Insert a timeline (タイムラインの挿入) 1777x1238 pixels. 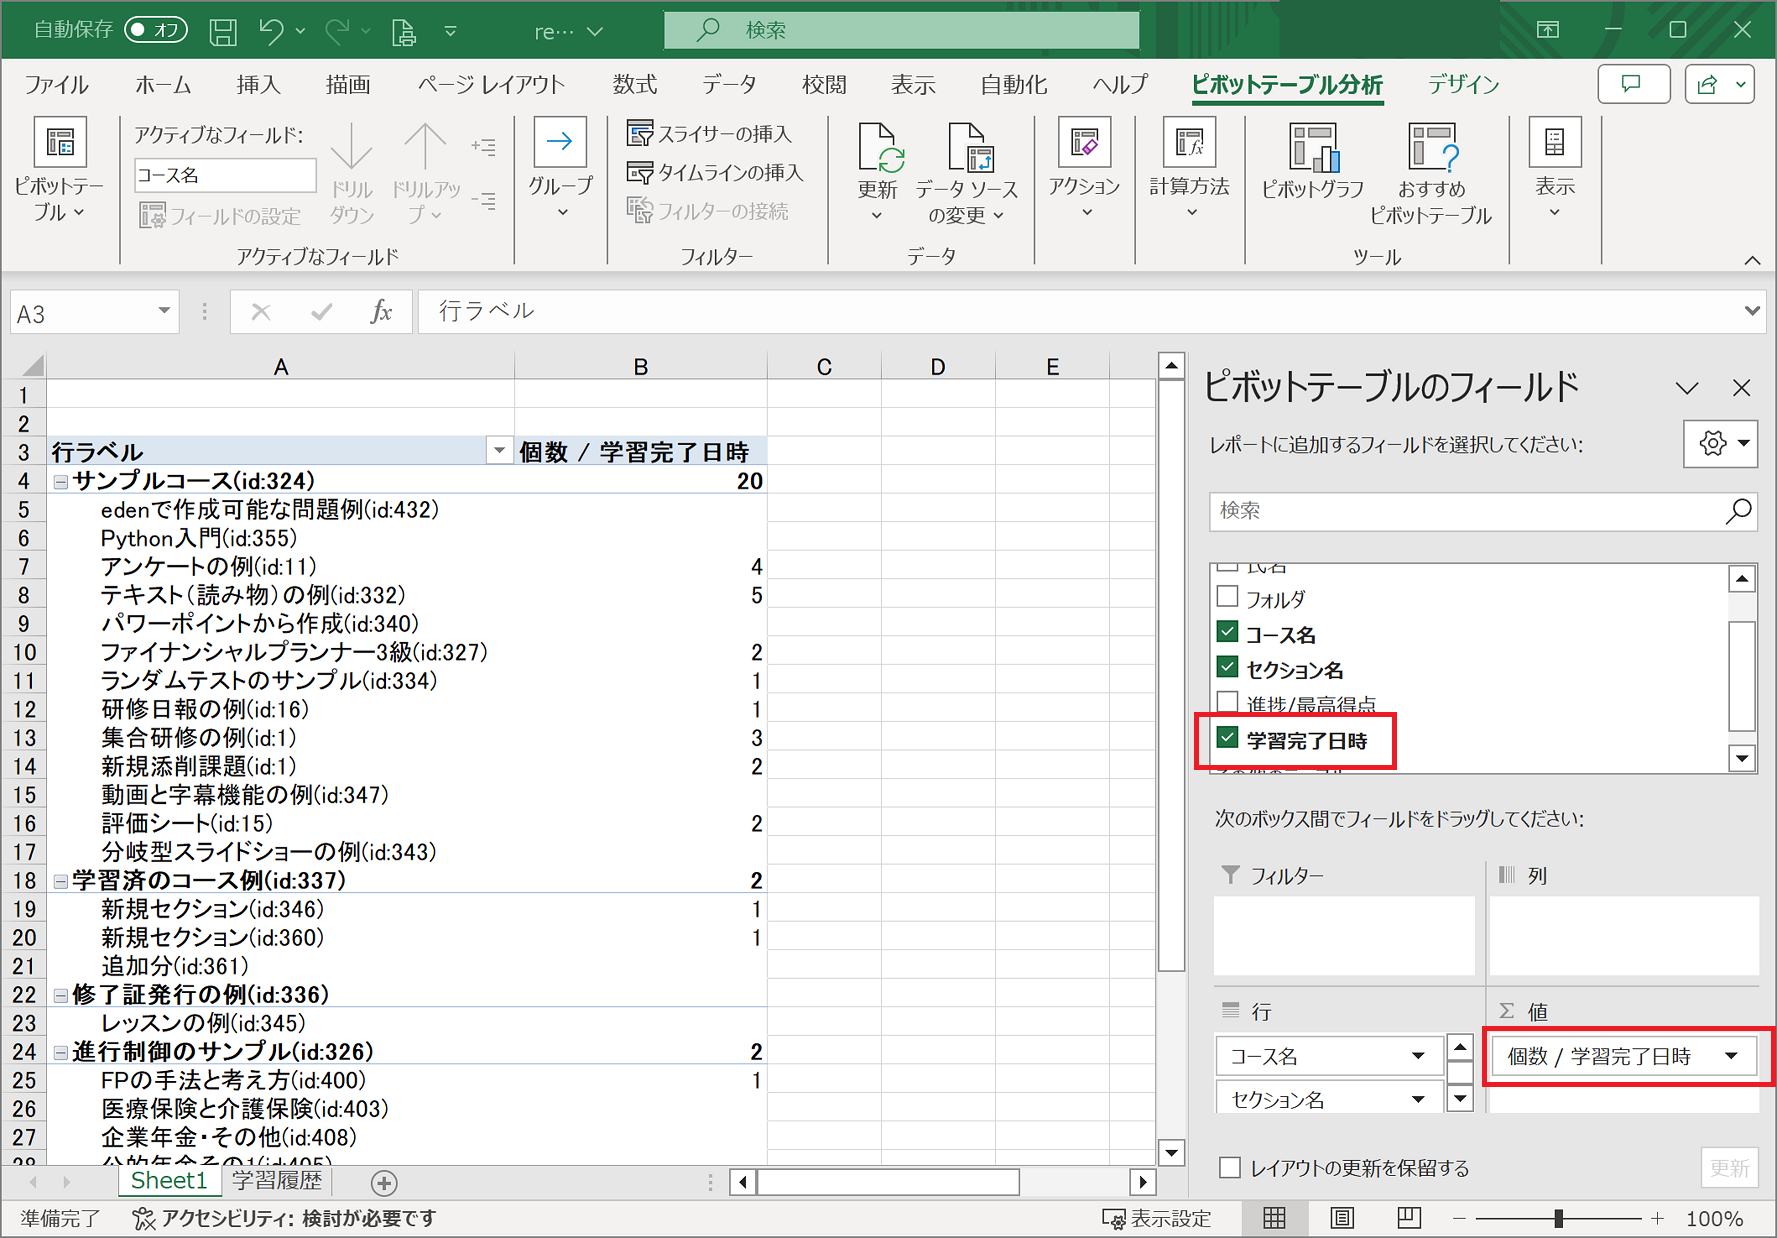point(715,173)
